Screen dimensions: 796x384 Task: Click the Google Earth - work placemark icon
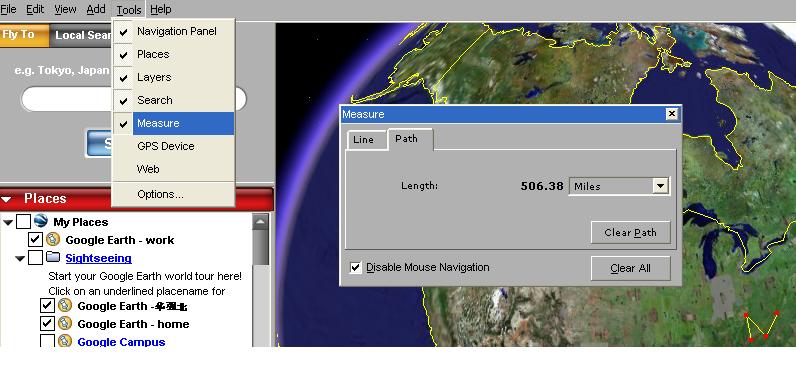click(52, 239)
